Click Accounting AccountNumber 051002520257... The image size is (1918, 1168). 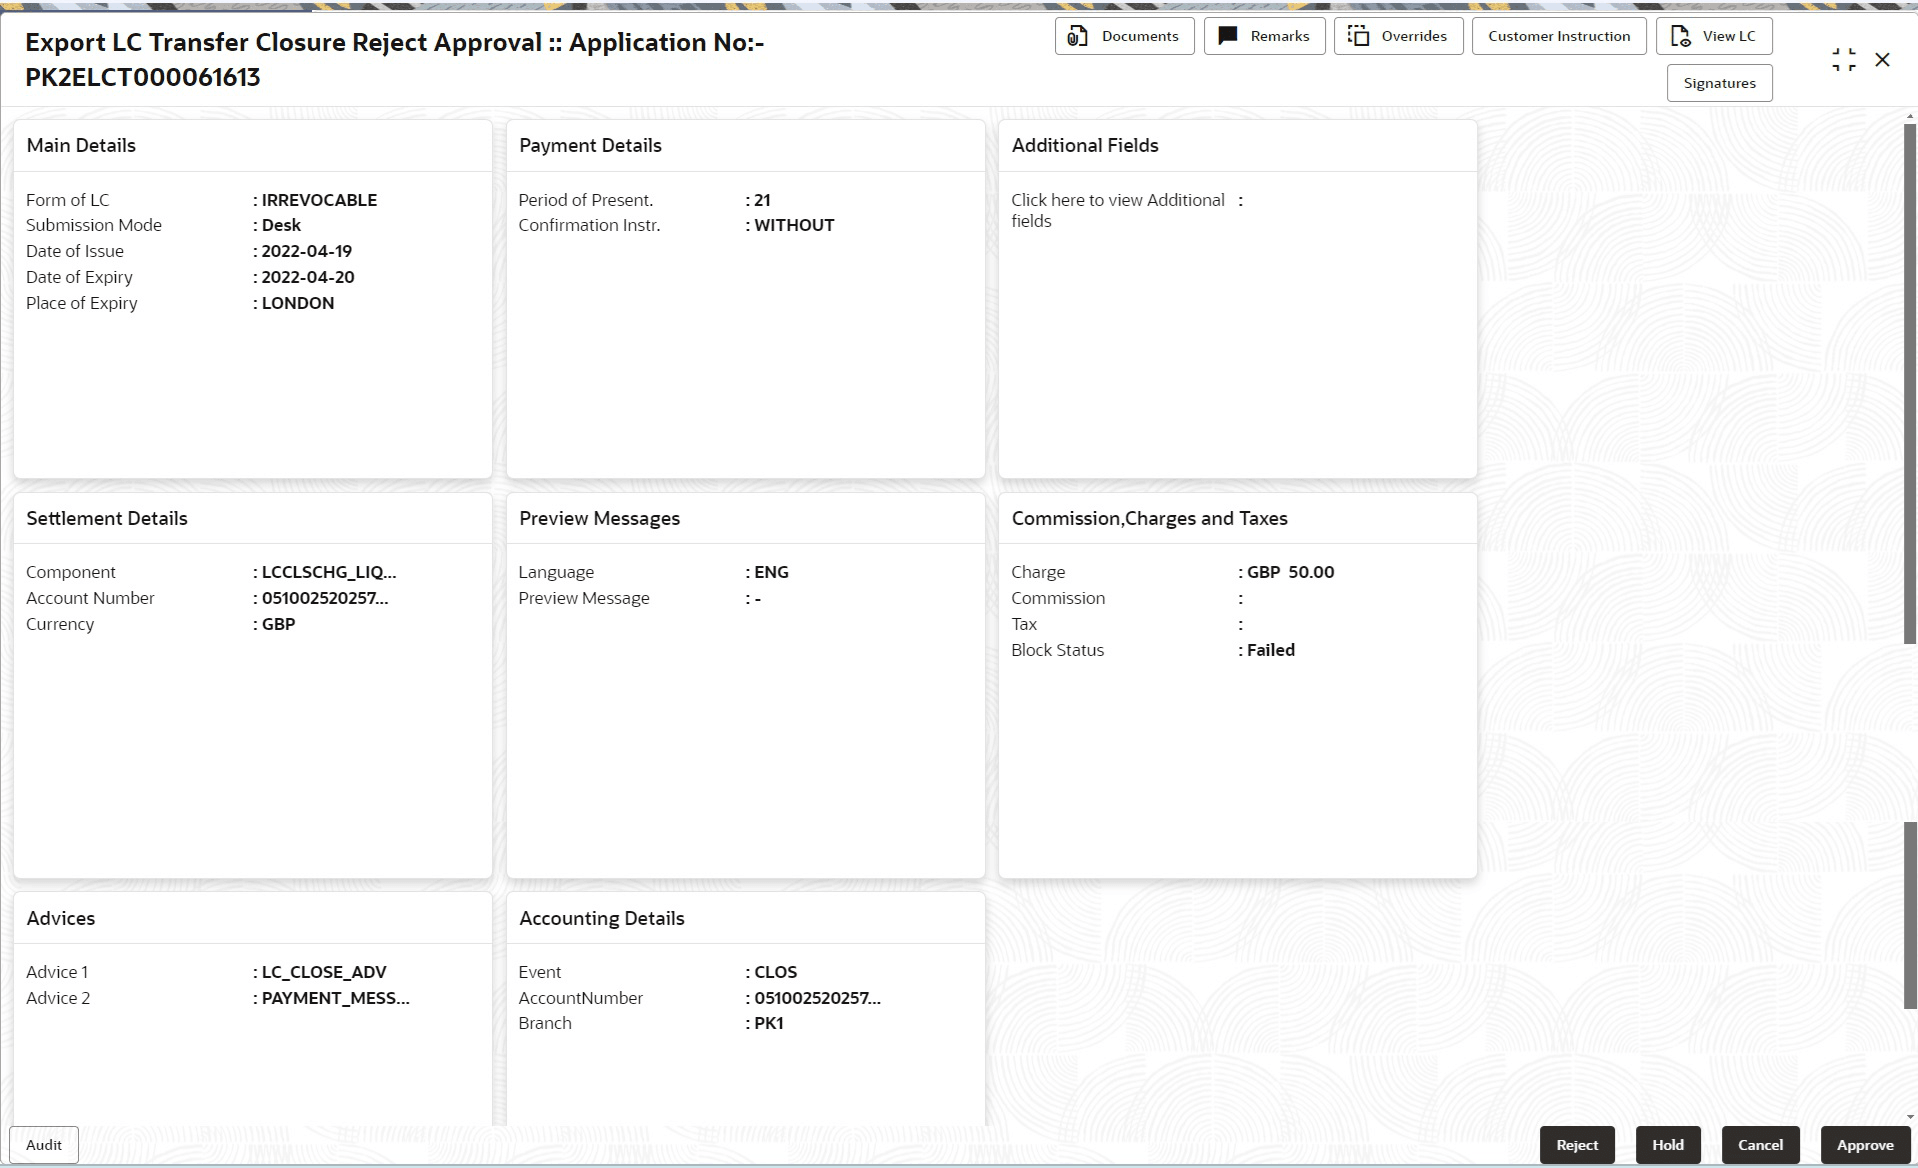tap(817, 998)
